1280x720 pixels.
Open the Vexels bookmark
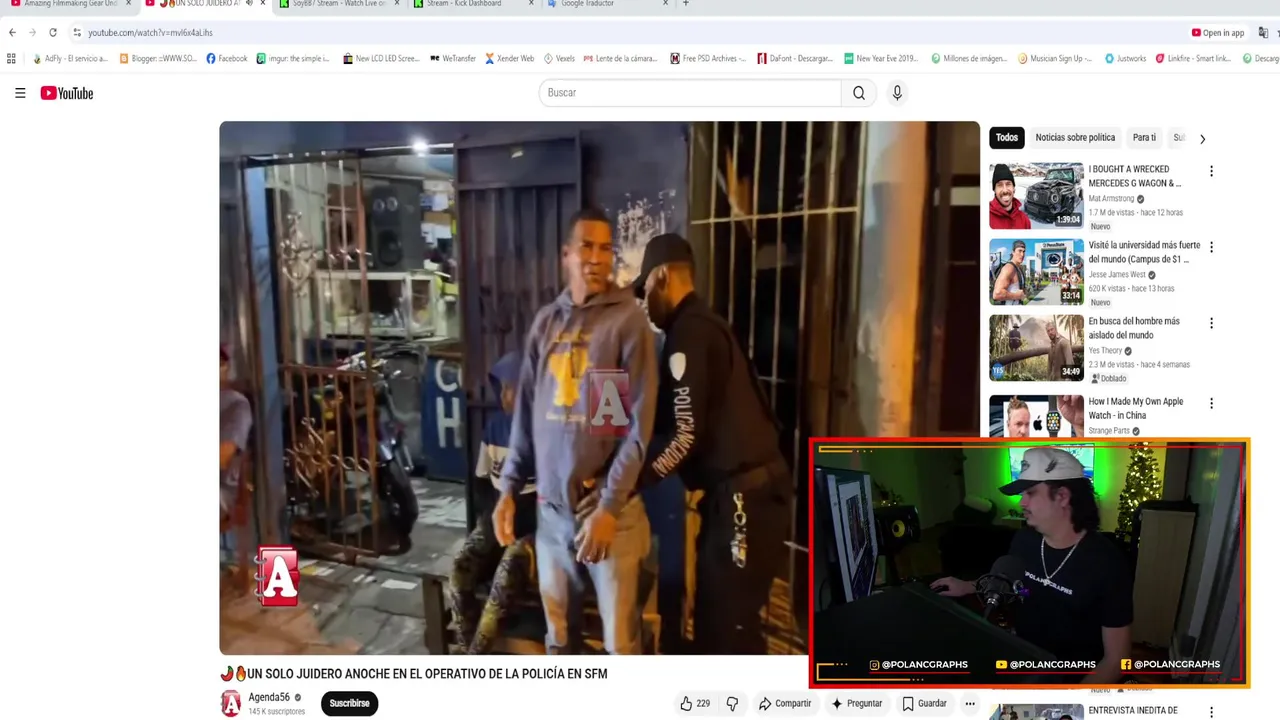point(559,58)
